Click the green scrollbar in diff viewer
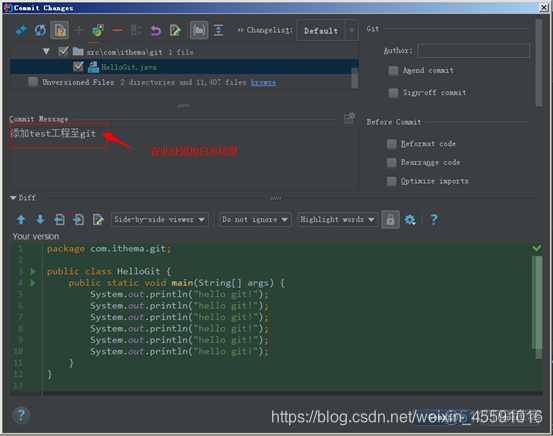The width and height of the screenshot is (553, 436). click(x=537, y=303)
